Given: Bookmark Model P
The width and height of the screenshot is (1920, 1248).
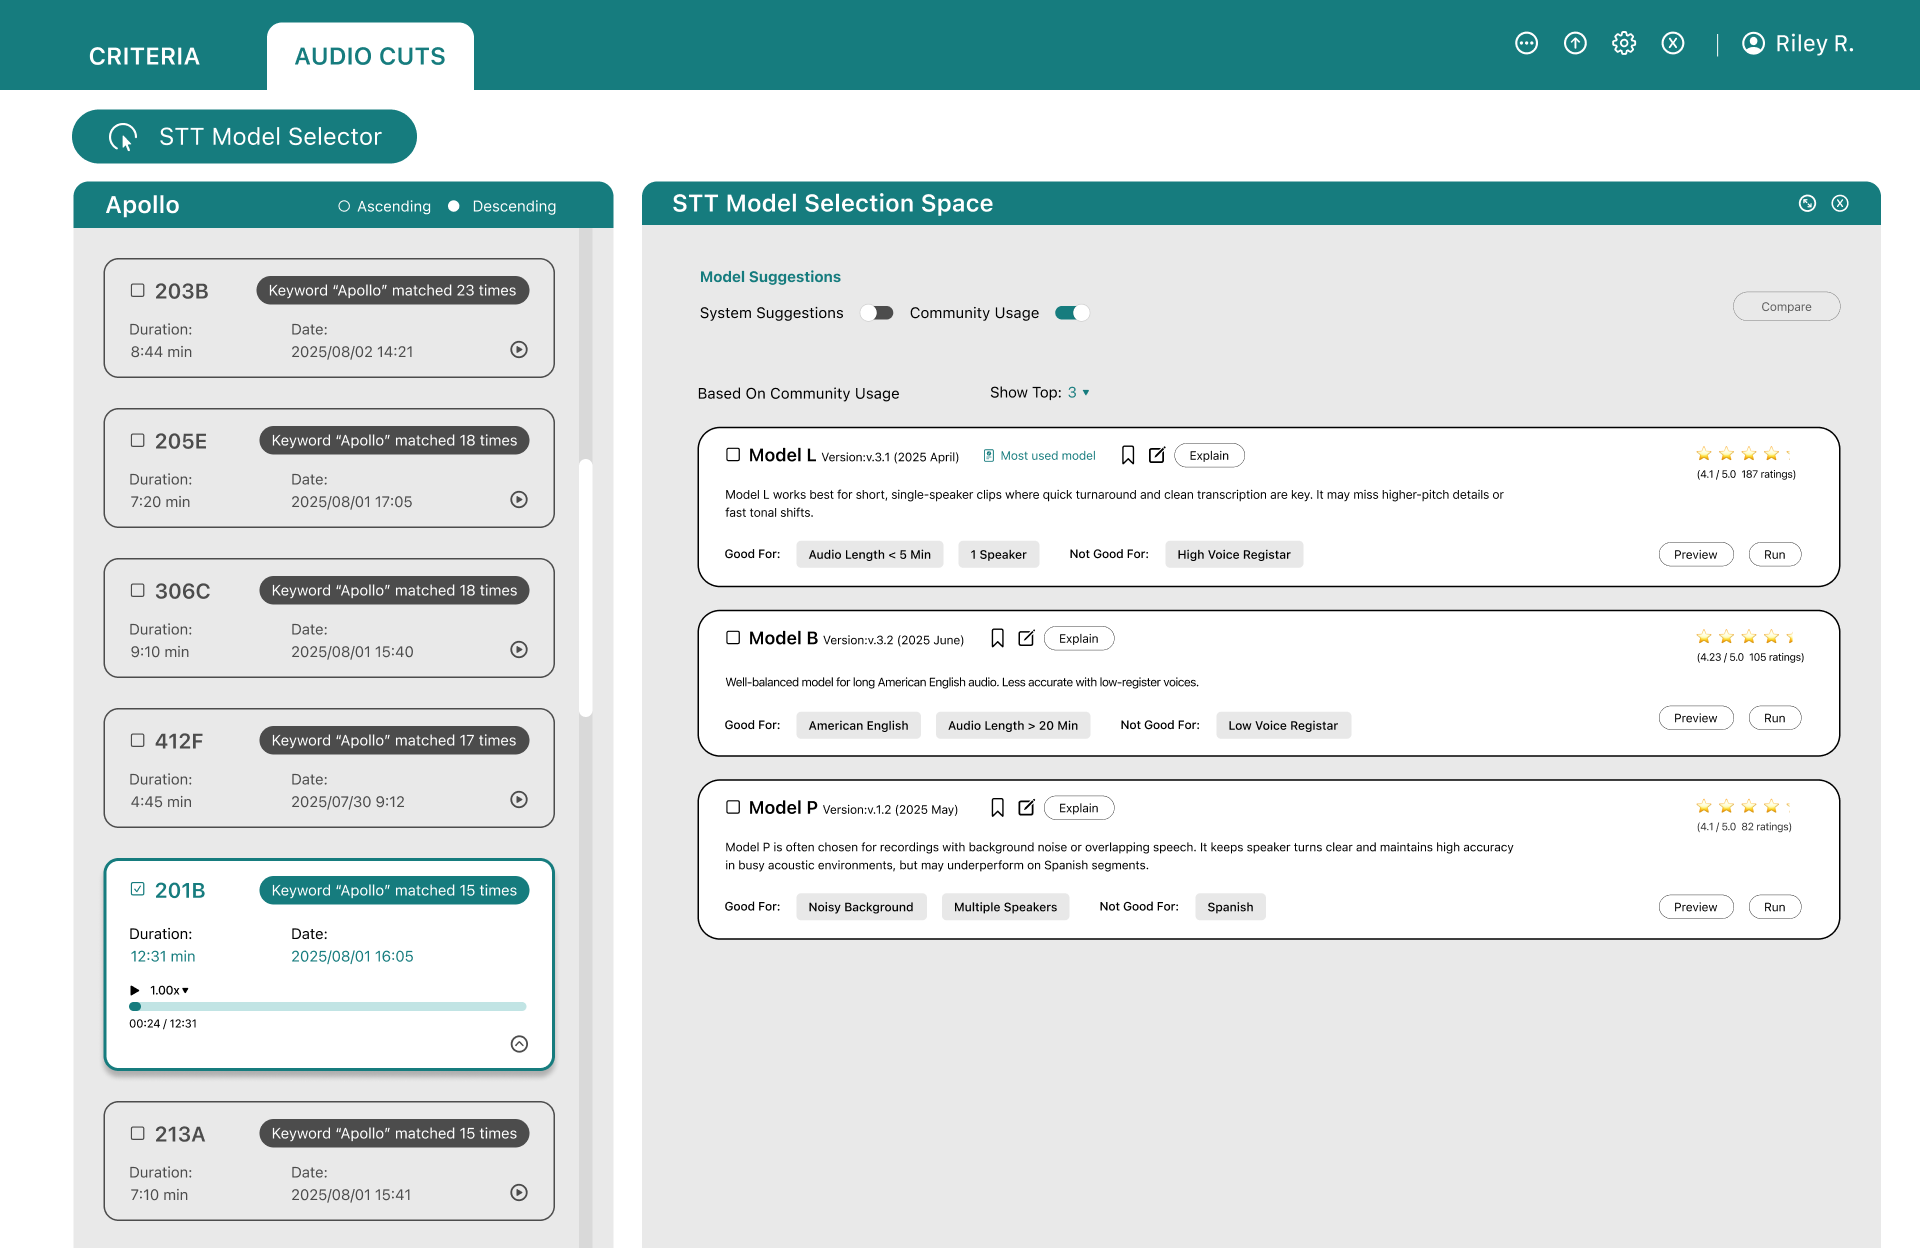Looking at the screenshot, I should (x=997, y=808).
